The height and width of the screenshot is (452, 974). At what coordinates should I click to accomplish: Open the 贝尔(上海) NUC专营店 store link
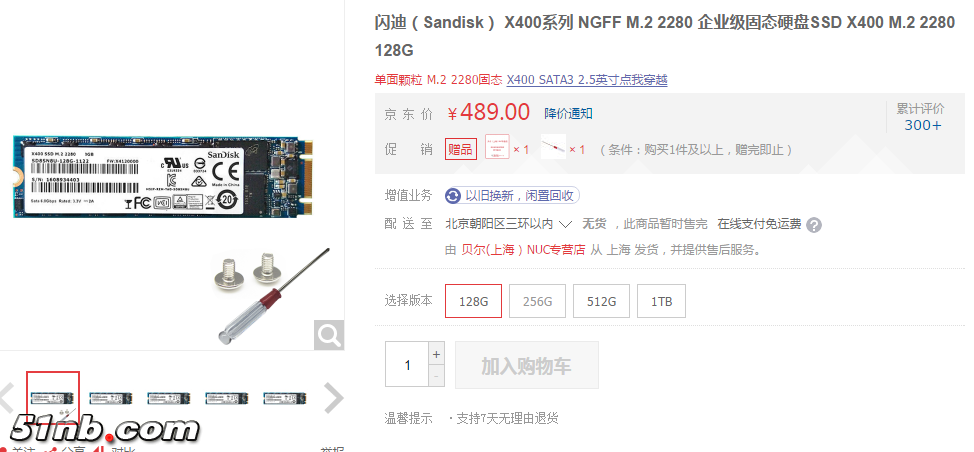point(523,250)
